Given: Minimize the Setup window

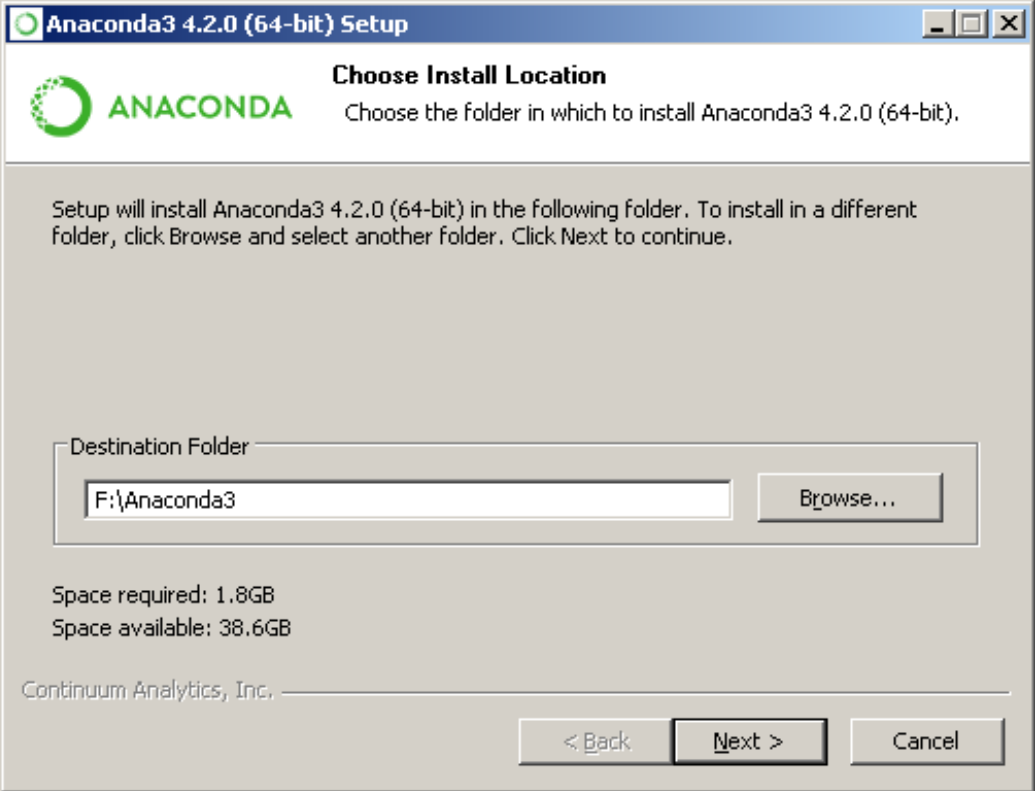Looking at the screenshot, I should pos(937,24).
